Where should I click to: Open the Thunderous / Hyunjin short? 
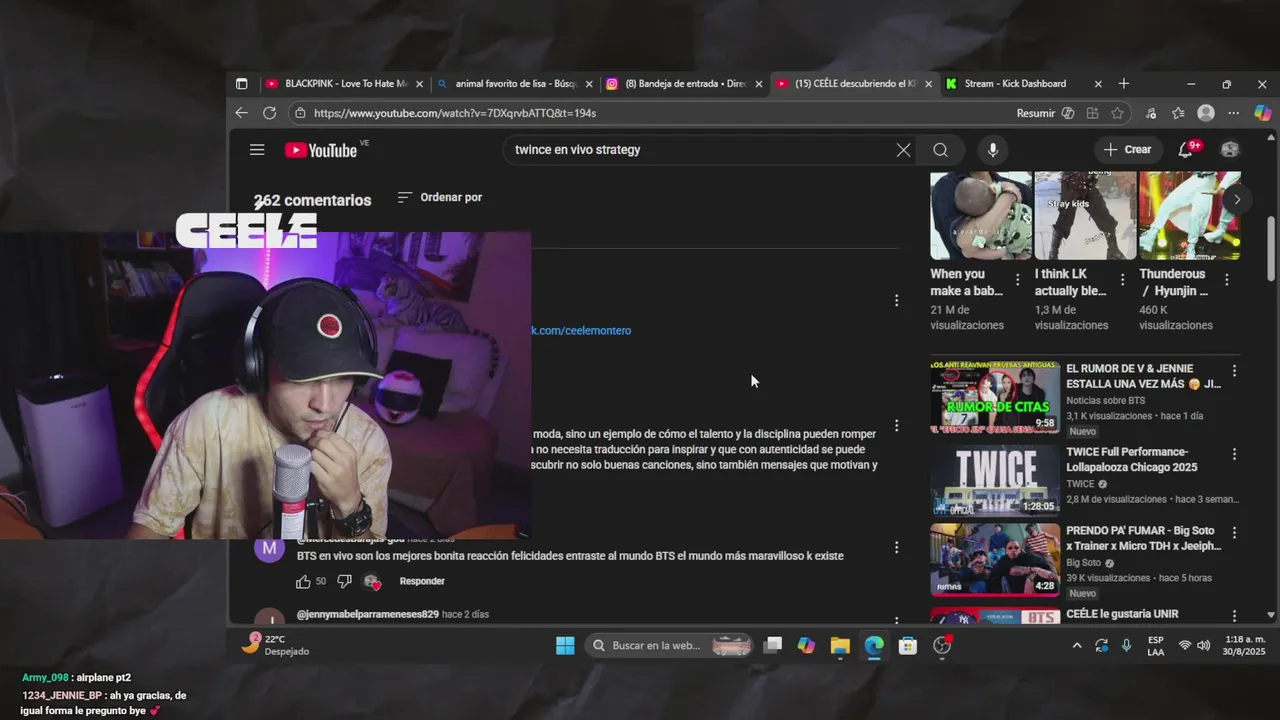1189,215
